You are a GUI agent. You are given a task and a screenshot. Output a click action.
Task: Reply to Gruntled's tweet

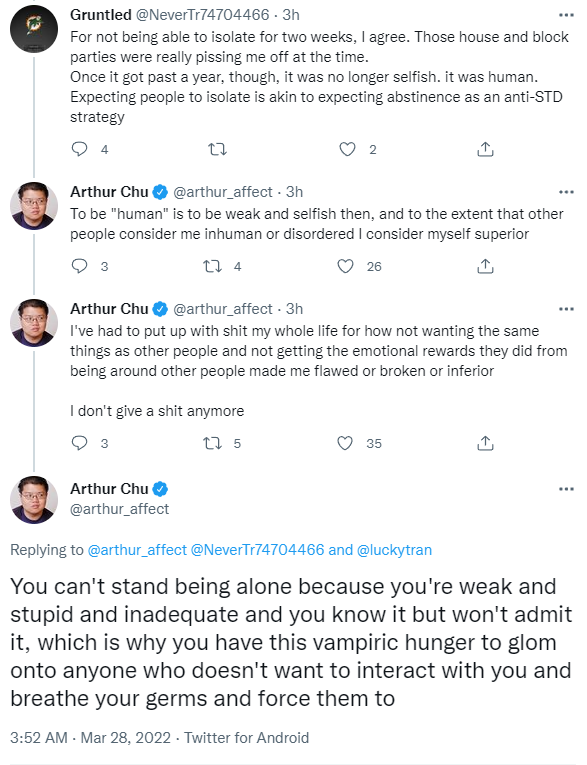coord(79,149)
